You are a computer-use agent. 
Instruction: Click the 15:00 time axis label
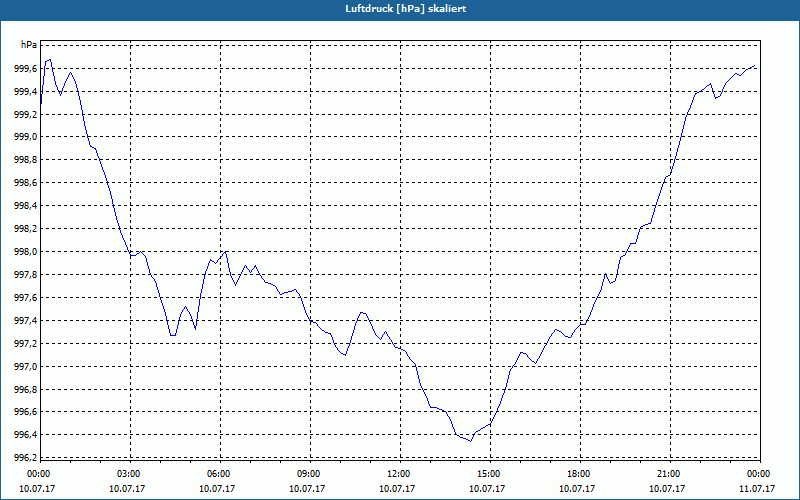tap(488, 474)
